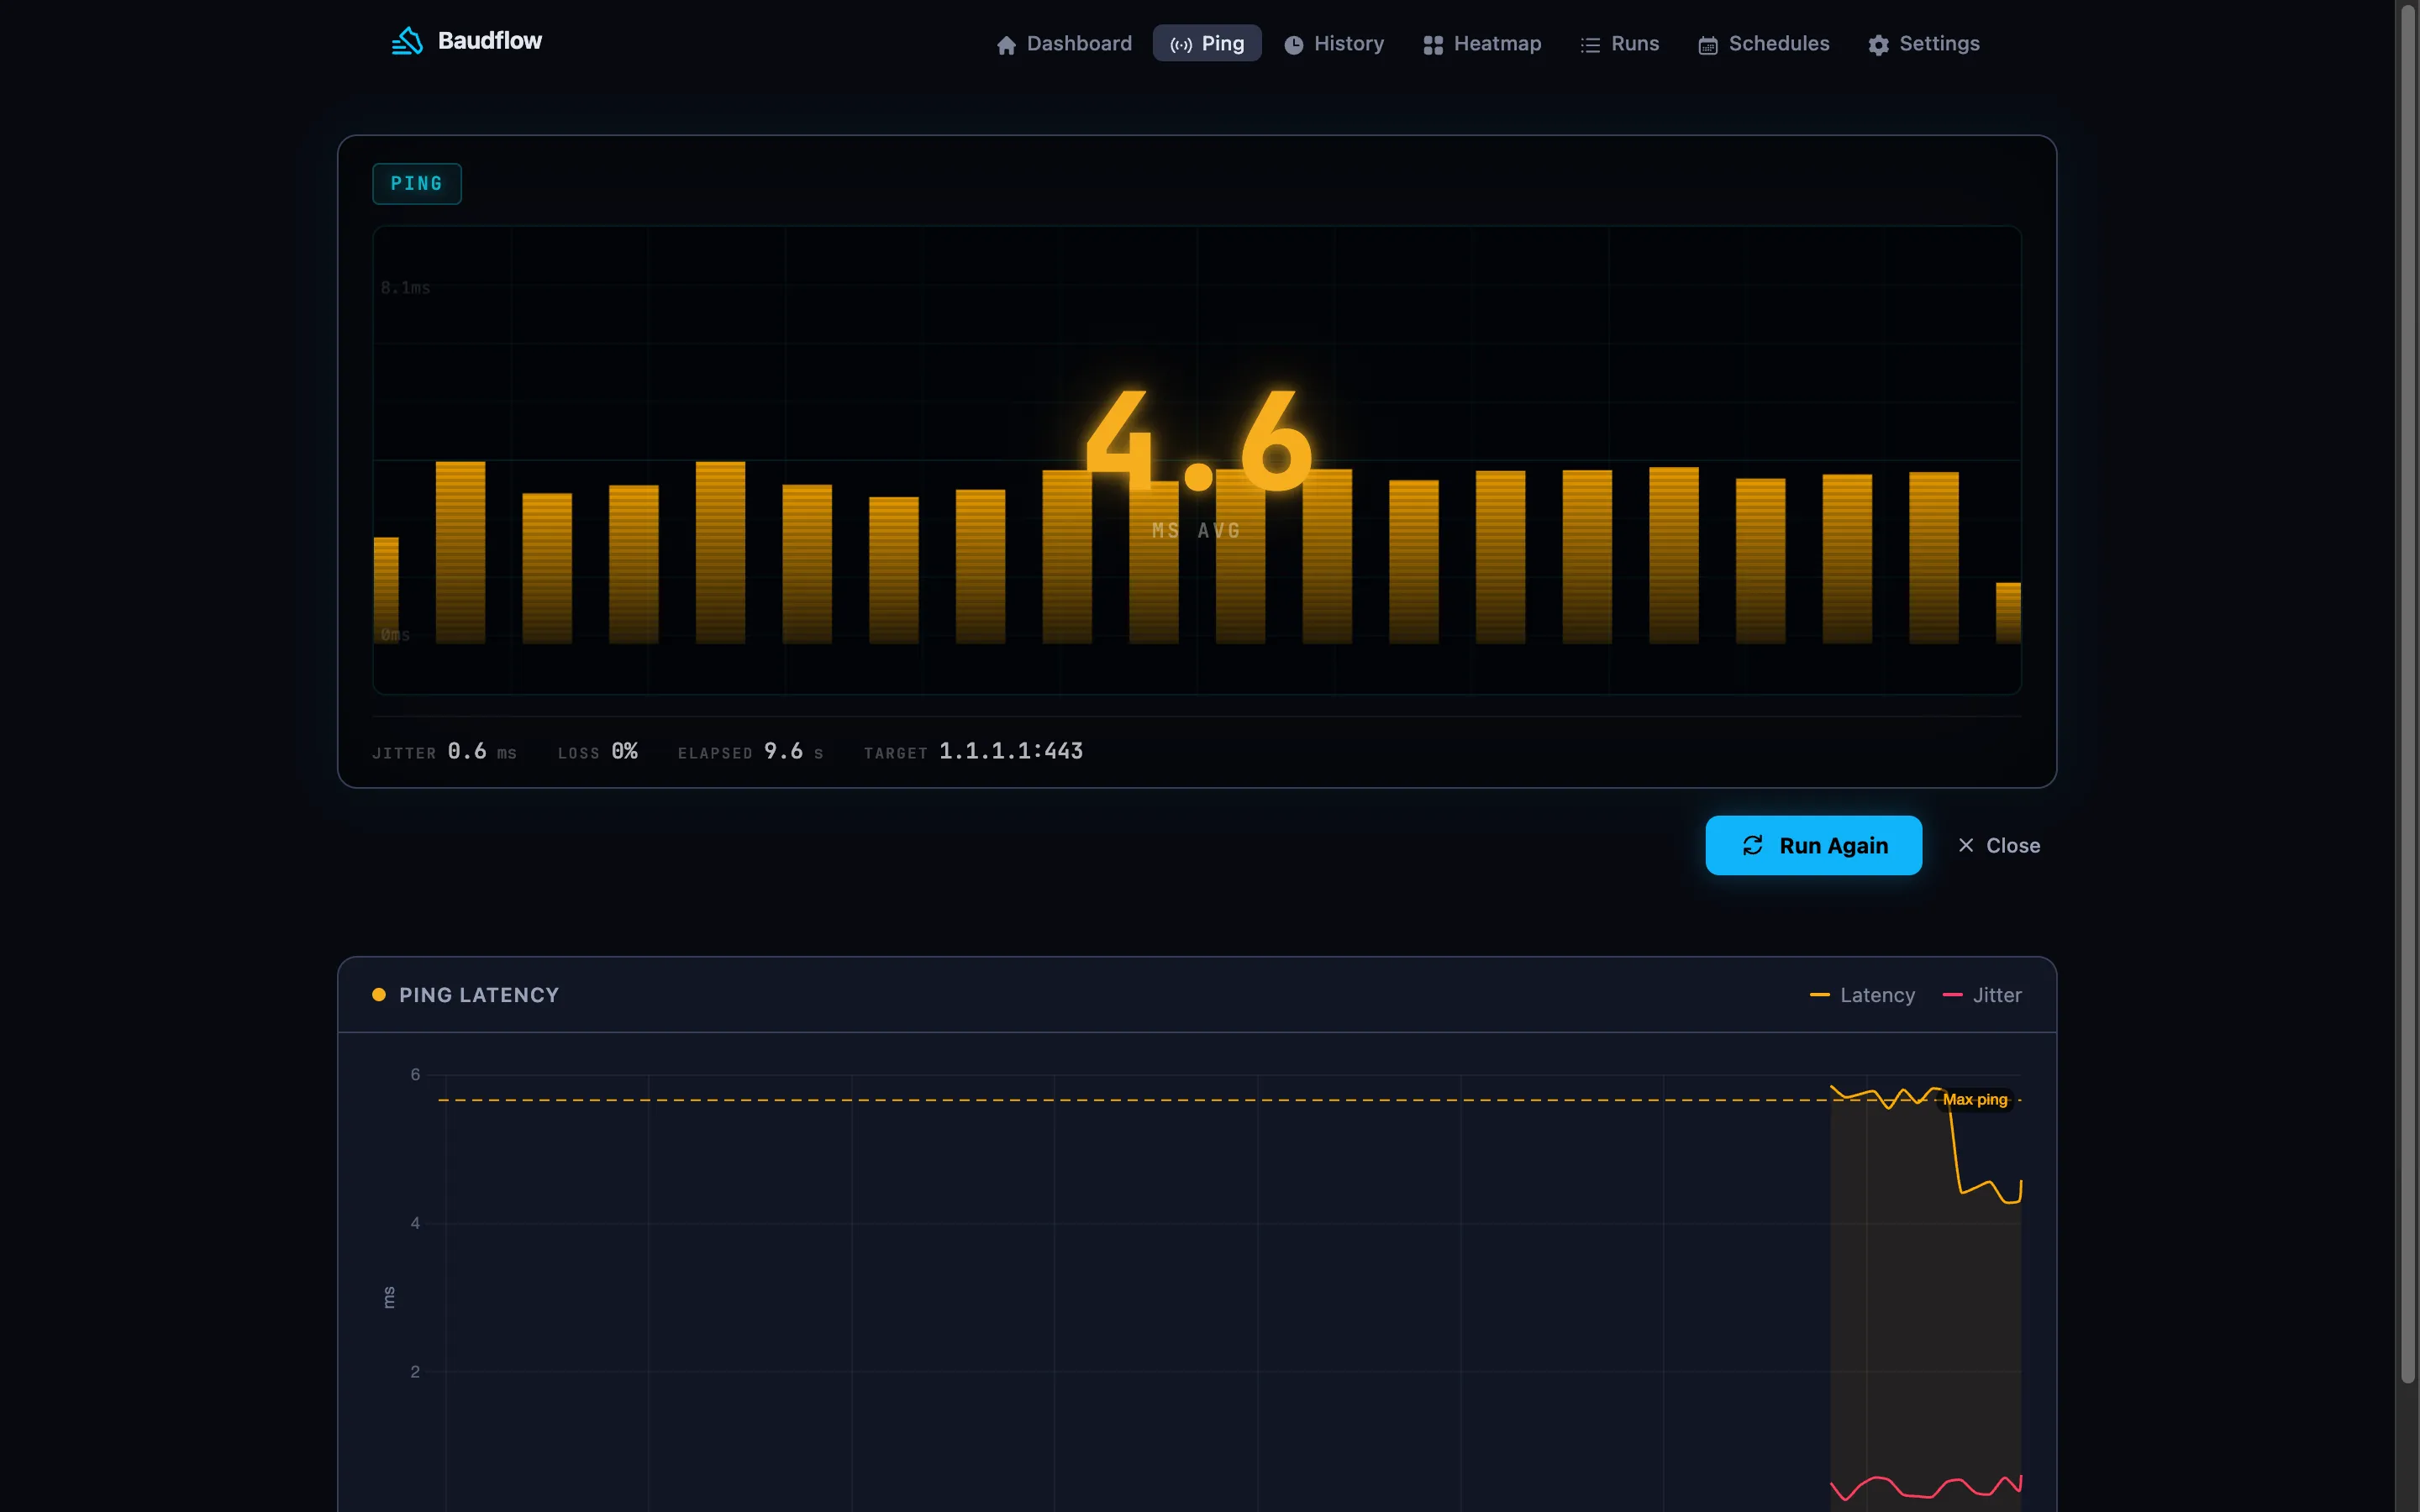Go to the History page
2420x1512 pixels.
(x=1333, y=44)
